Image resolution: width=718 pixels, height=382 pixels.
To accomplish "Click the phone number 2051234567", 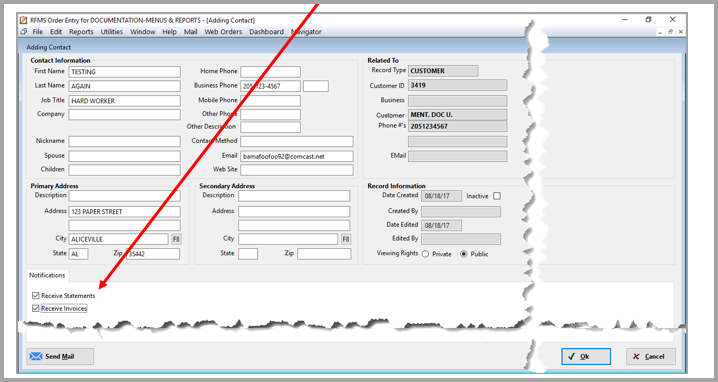I will click(x=457, y=126).
